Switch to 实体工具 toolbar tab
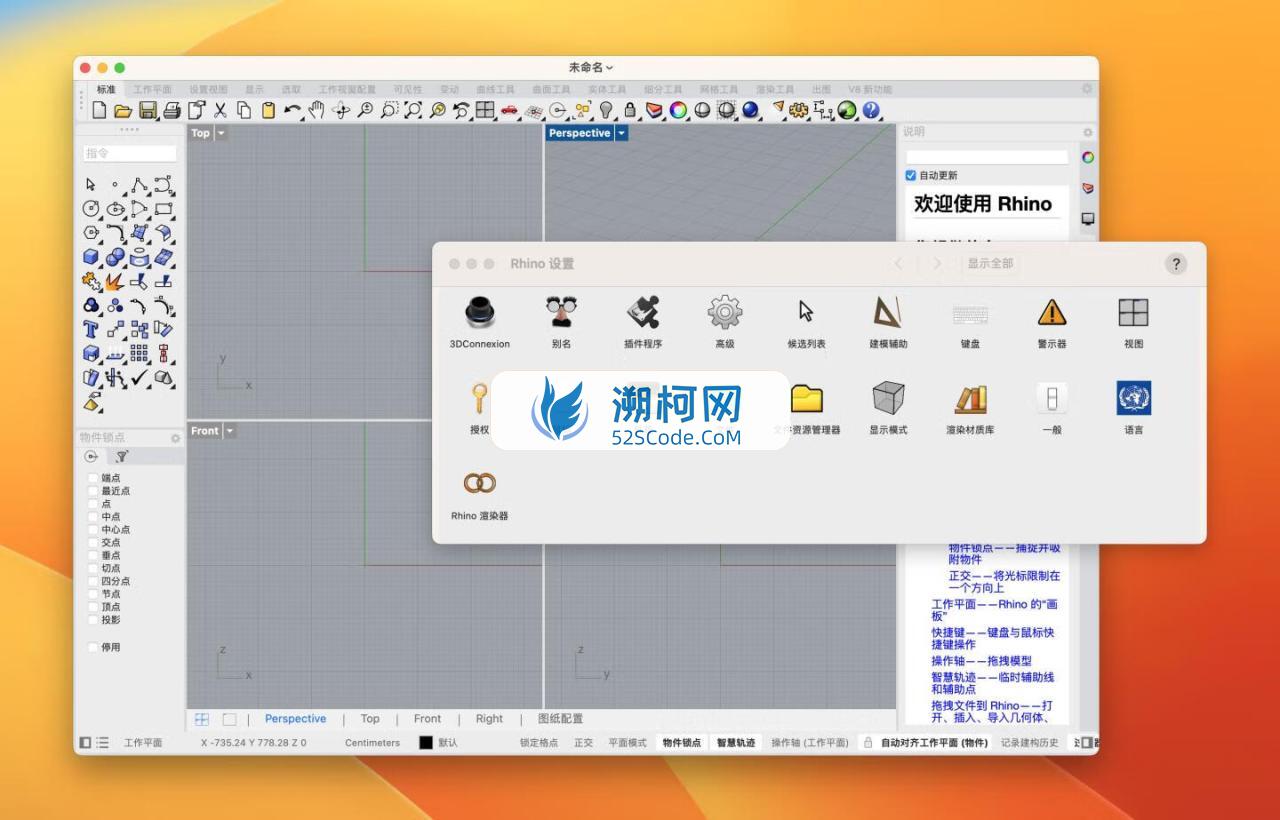 607,90
